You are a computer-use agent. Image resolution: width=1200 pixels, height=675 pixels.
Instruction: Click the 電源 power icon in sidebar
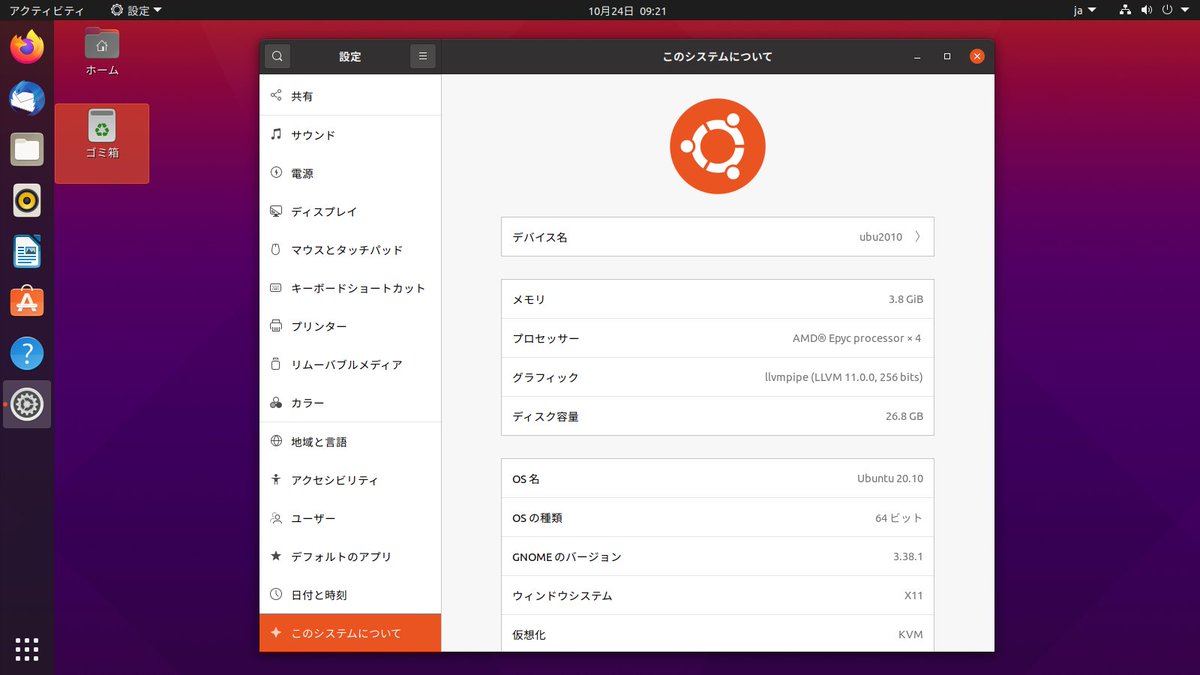click(276, 173)
